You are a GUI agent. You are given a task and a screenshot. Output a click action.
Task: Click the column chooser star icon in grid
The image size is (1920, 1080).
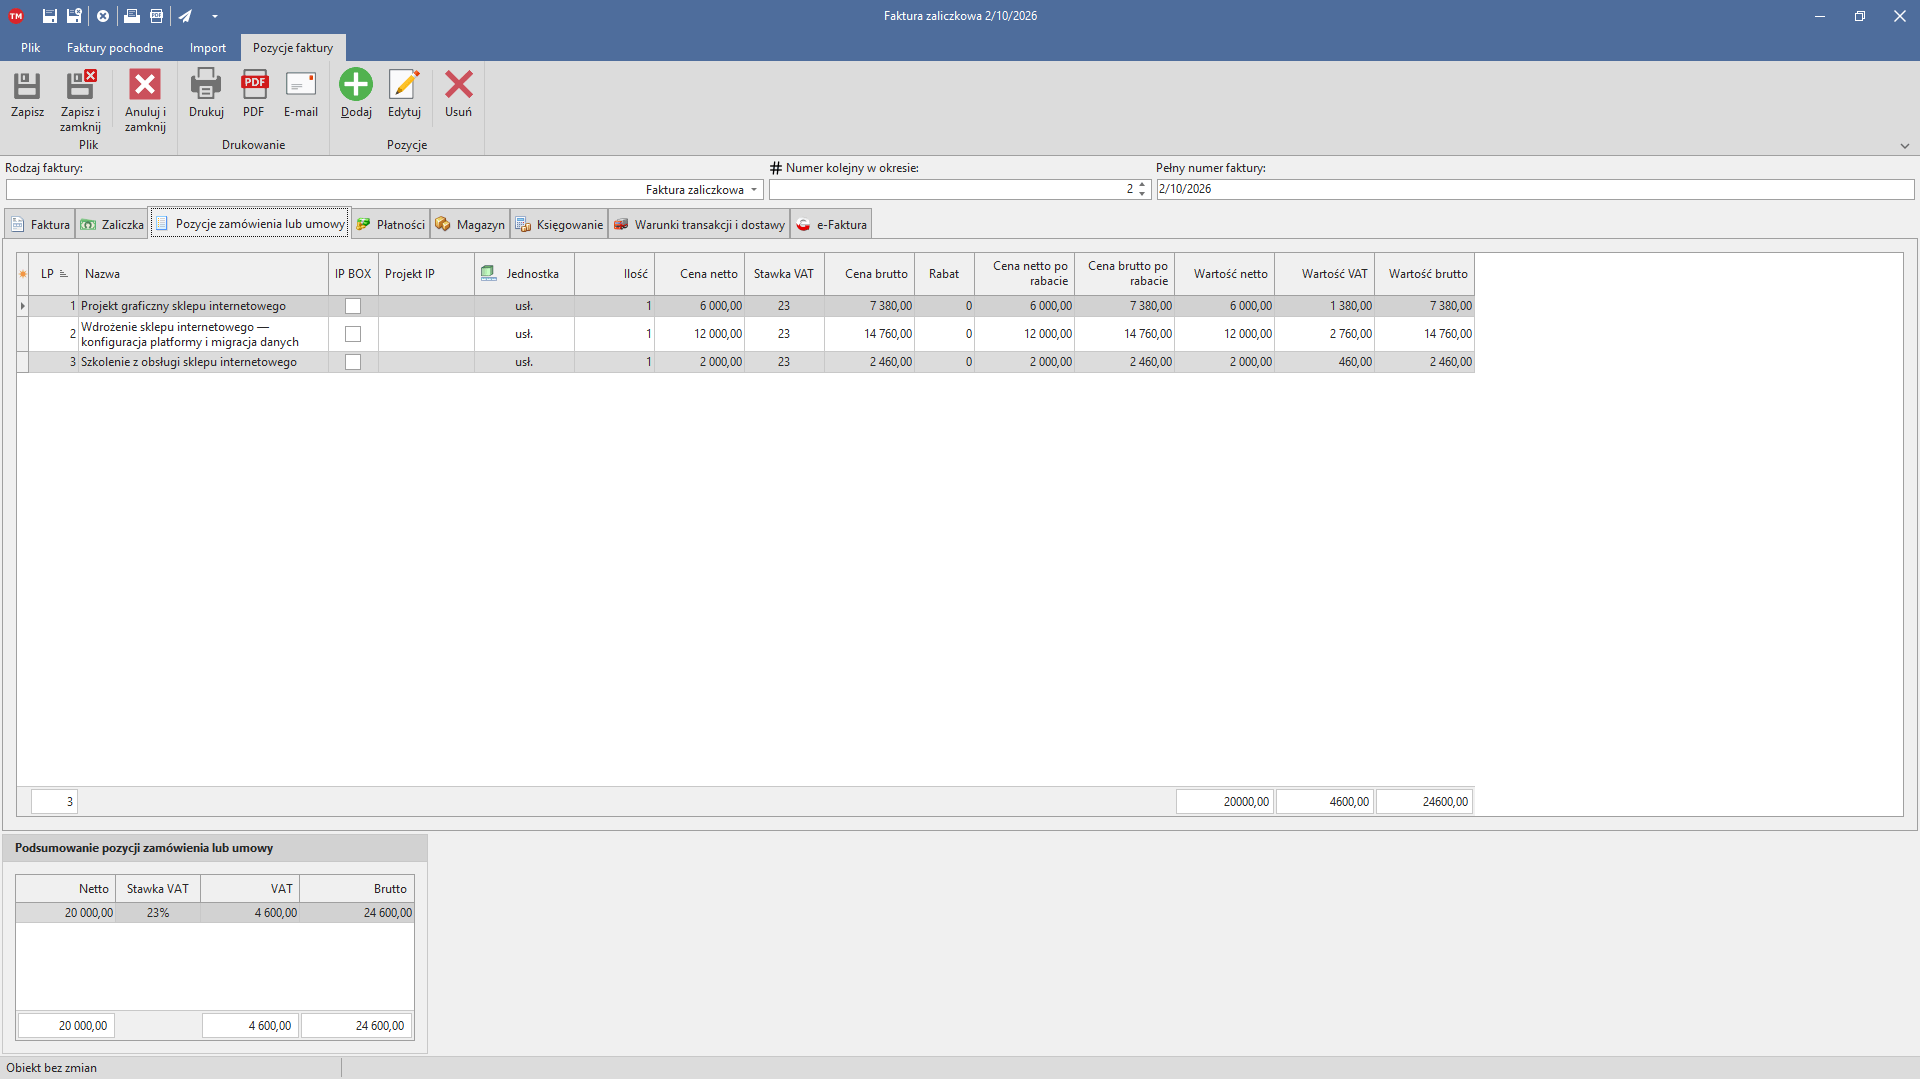(x=23, y=274)
